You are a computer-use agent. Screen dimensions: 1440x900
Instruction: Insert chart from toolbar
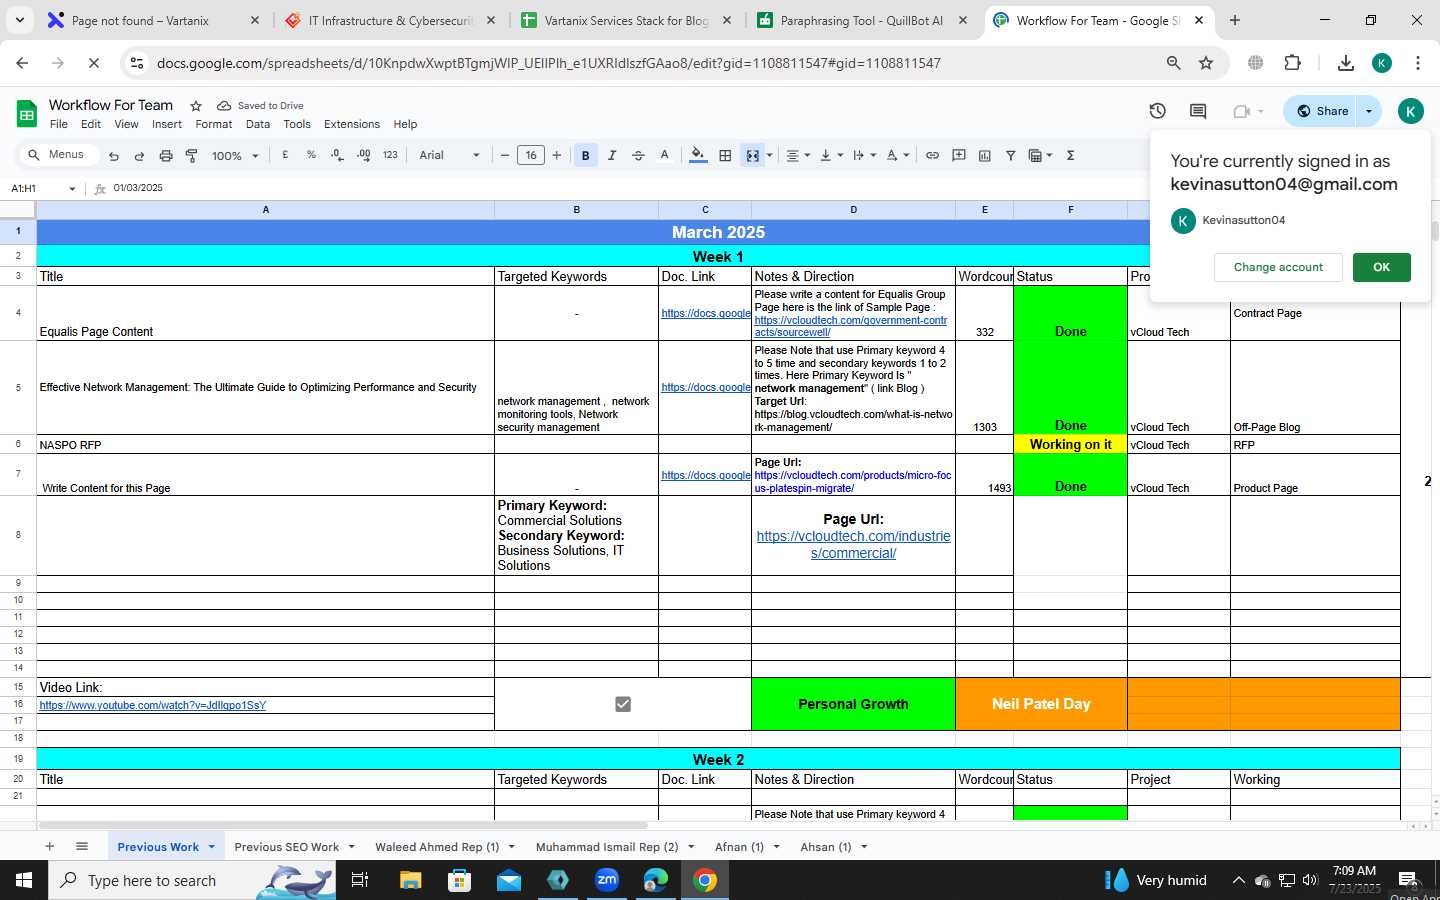click(x=984, y=155)
